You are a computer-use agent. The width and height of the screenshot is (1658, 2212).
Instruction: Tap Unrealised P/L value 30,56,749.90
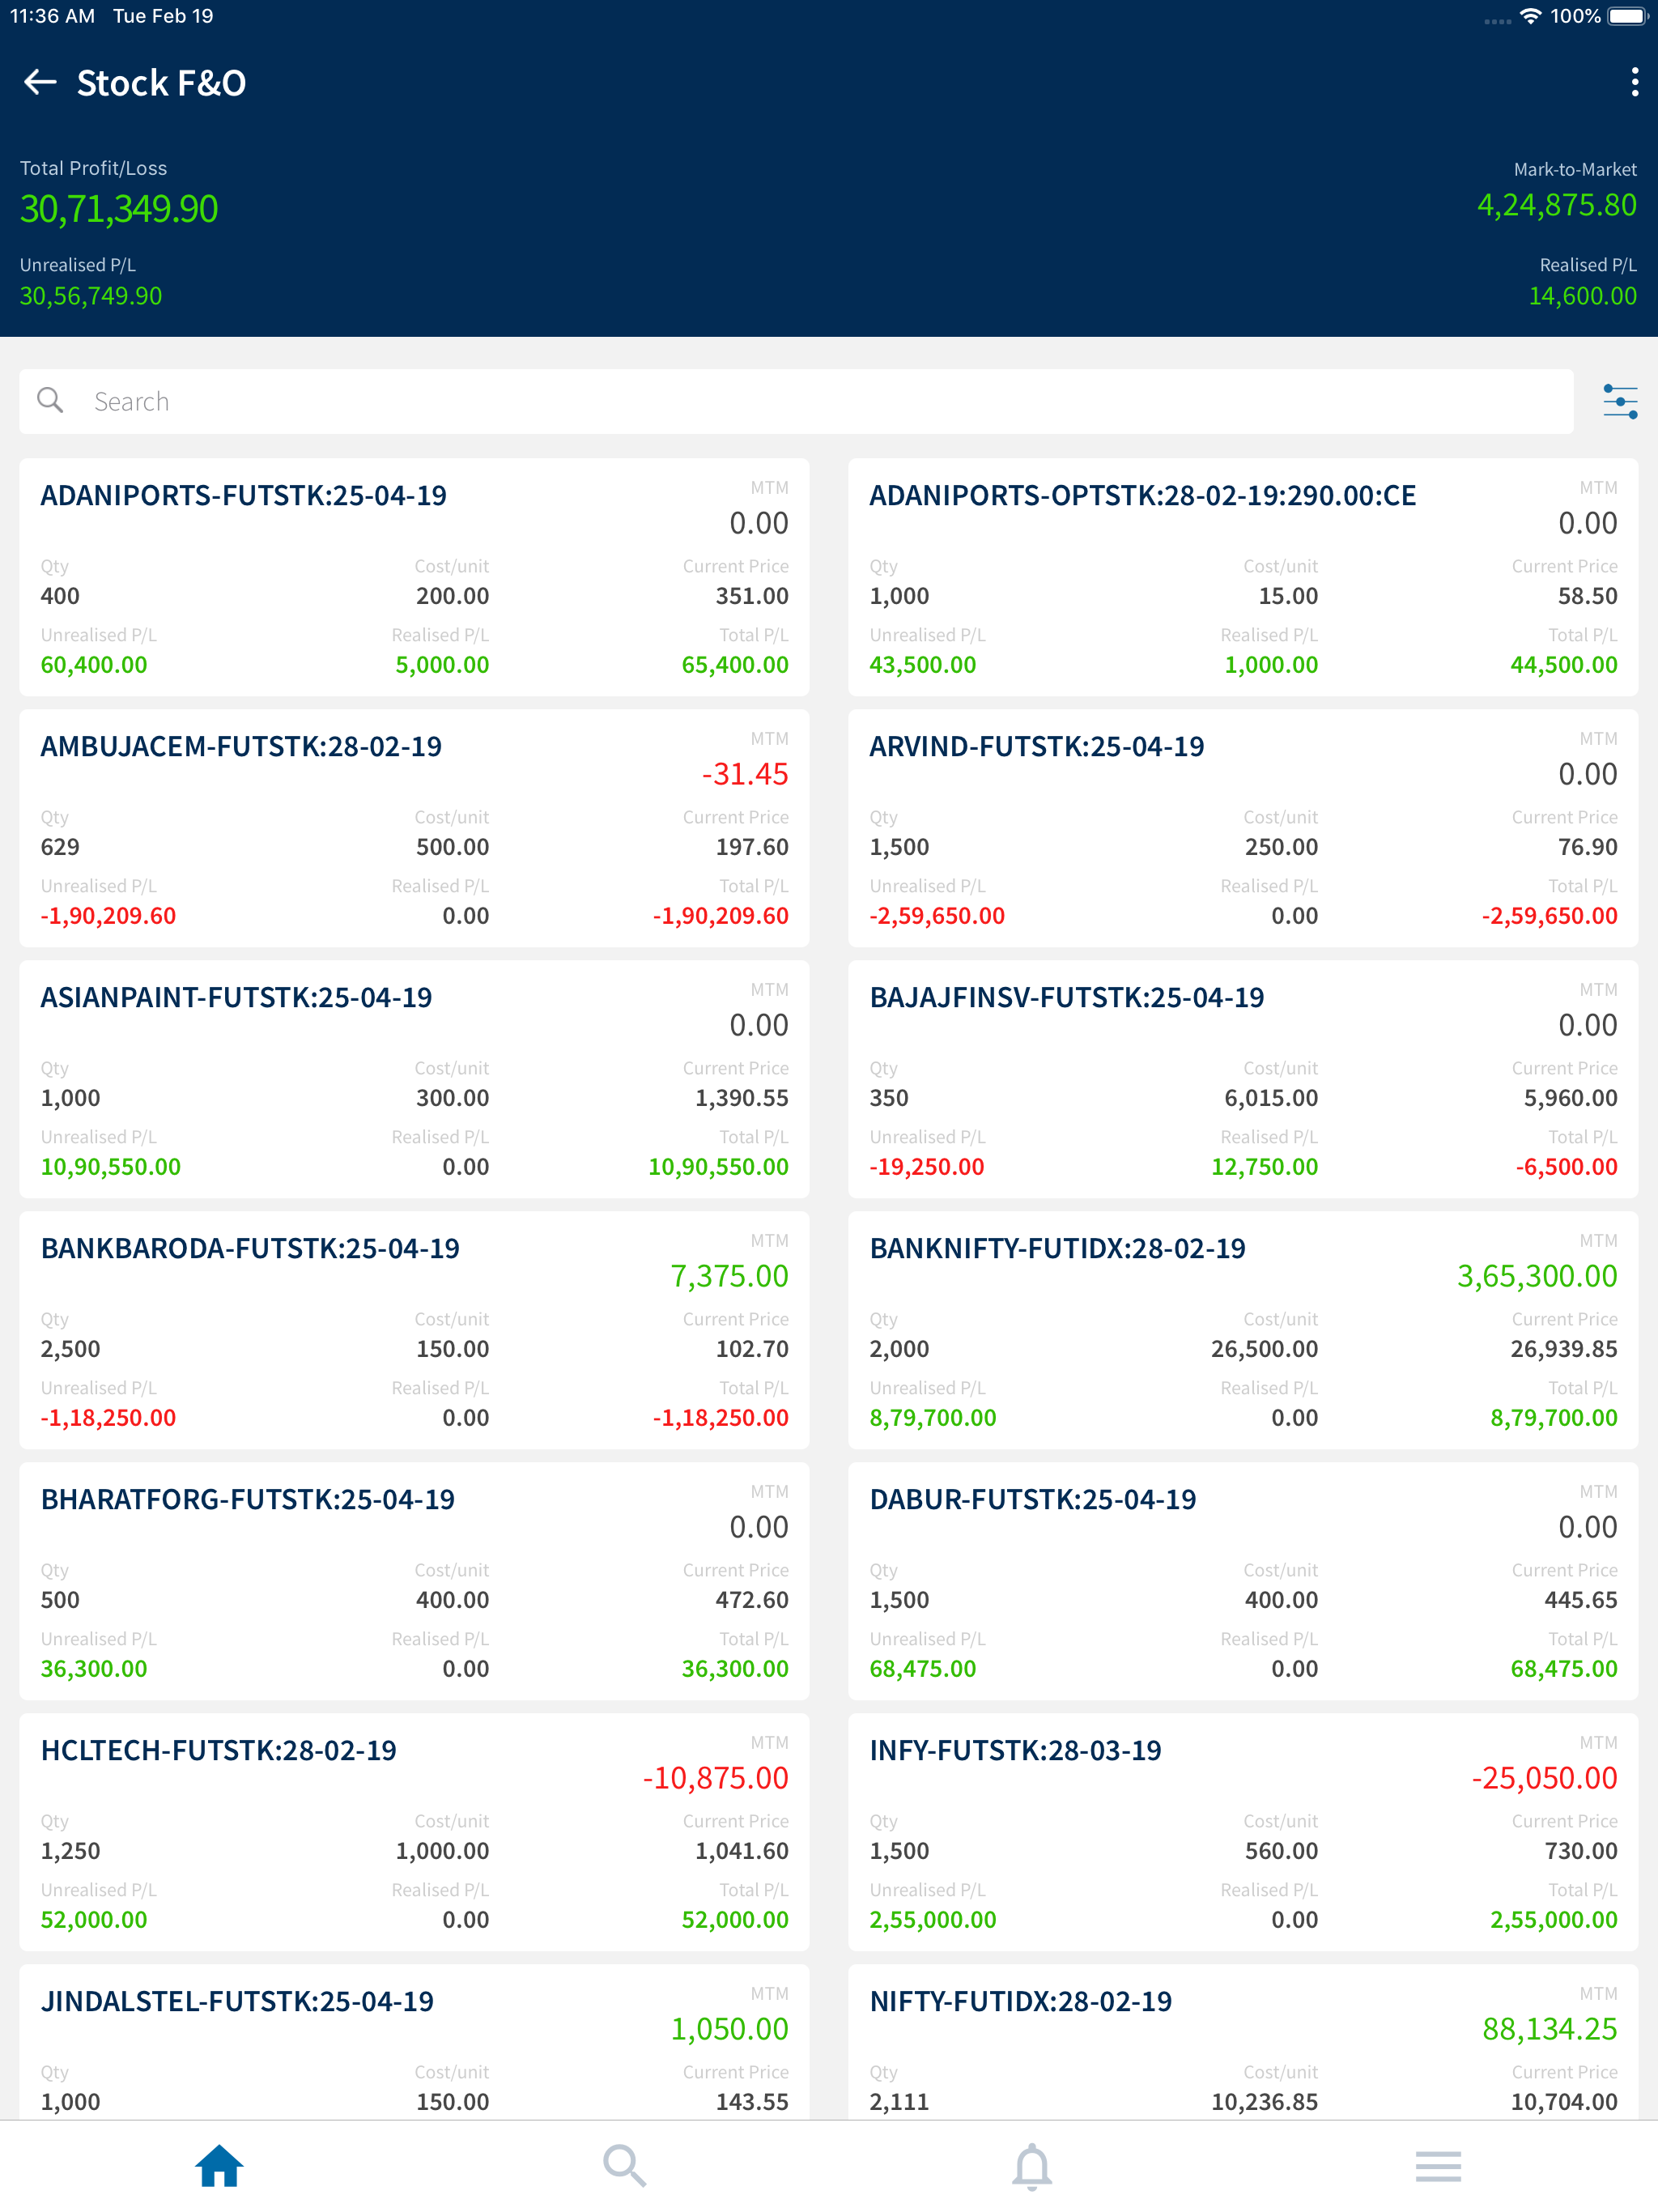tap(91, 296)
